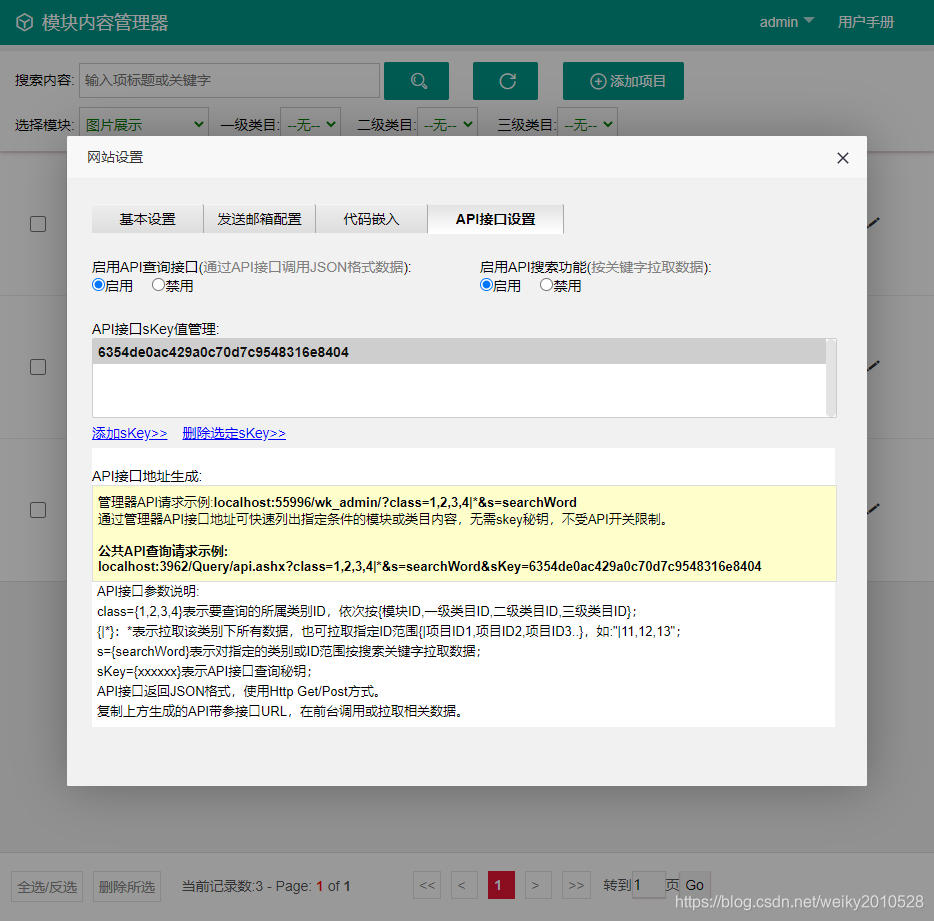Go to next page with > button
Image resolution: width=934 pixels, height=921 pixels.
click(x=538, y=885)
